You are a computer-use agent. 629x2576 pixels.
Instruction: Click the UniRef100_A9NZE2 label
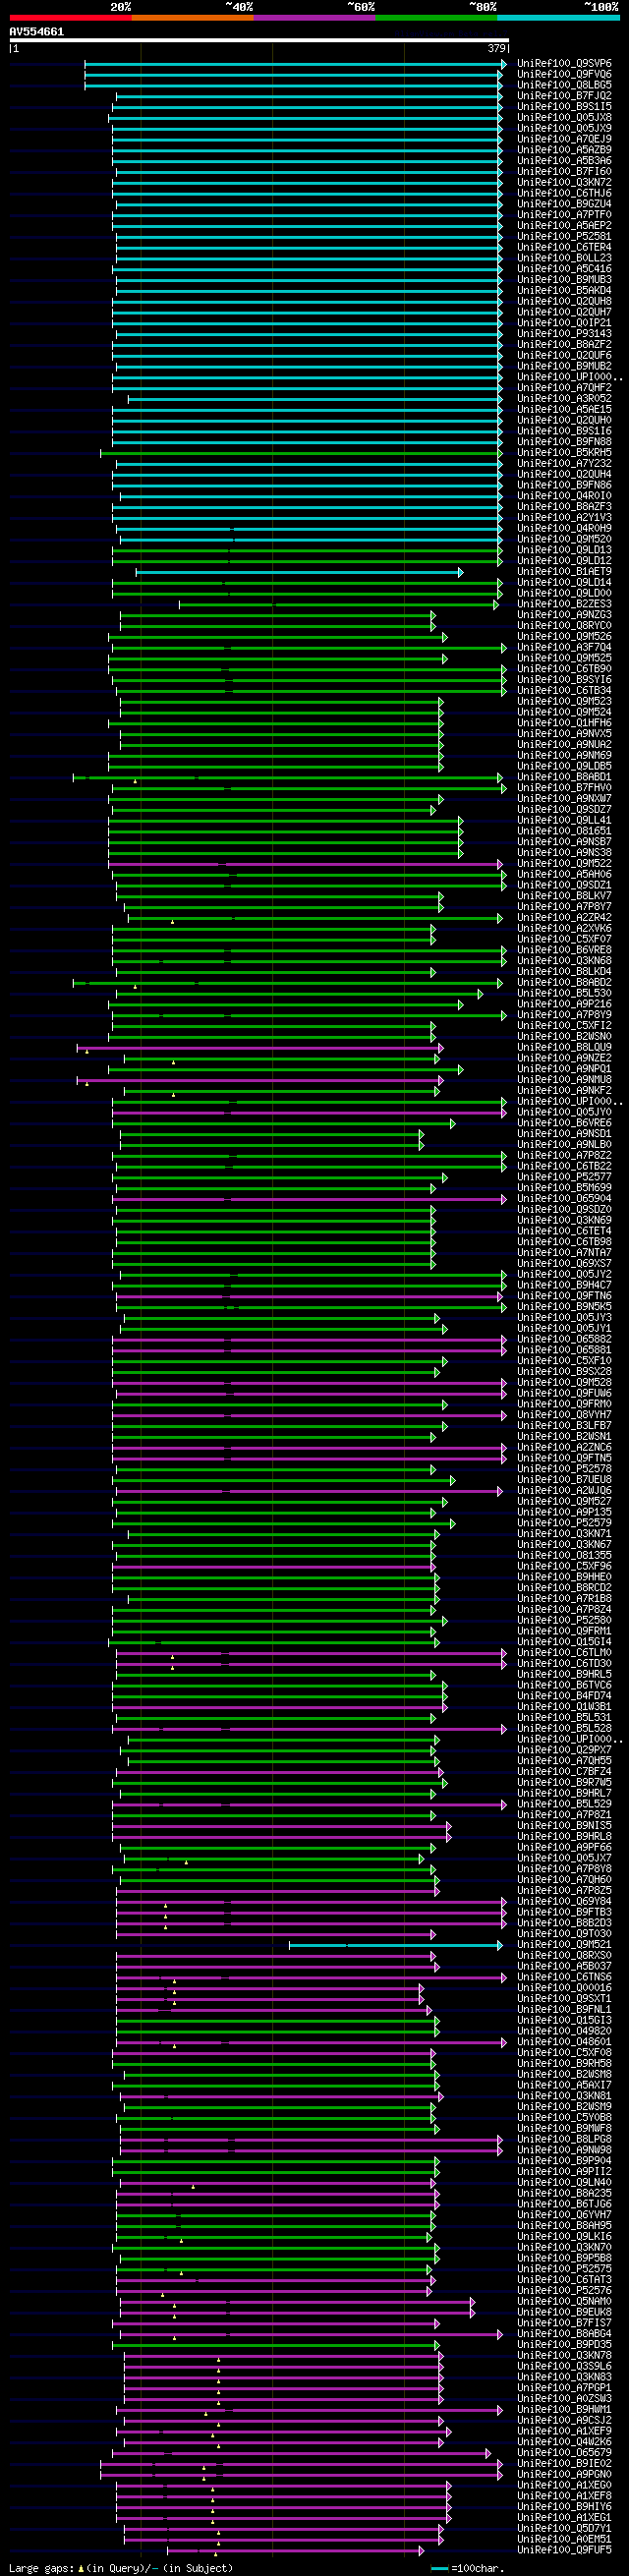point(564,1059)
